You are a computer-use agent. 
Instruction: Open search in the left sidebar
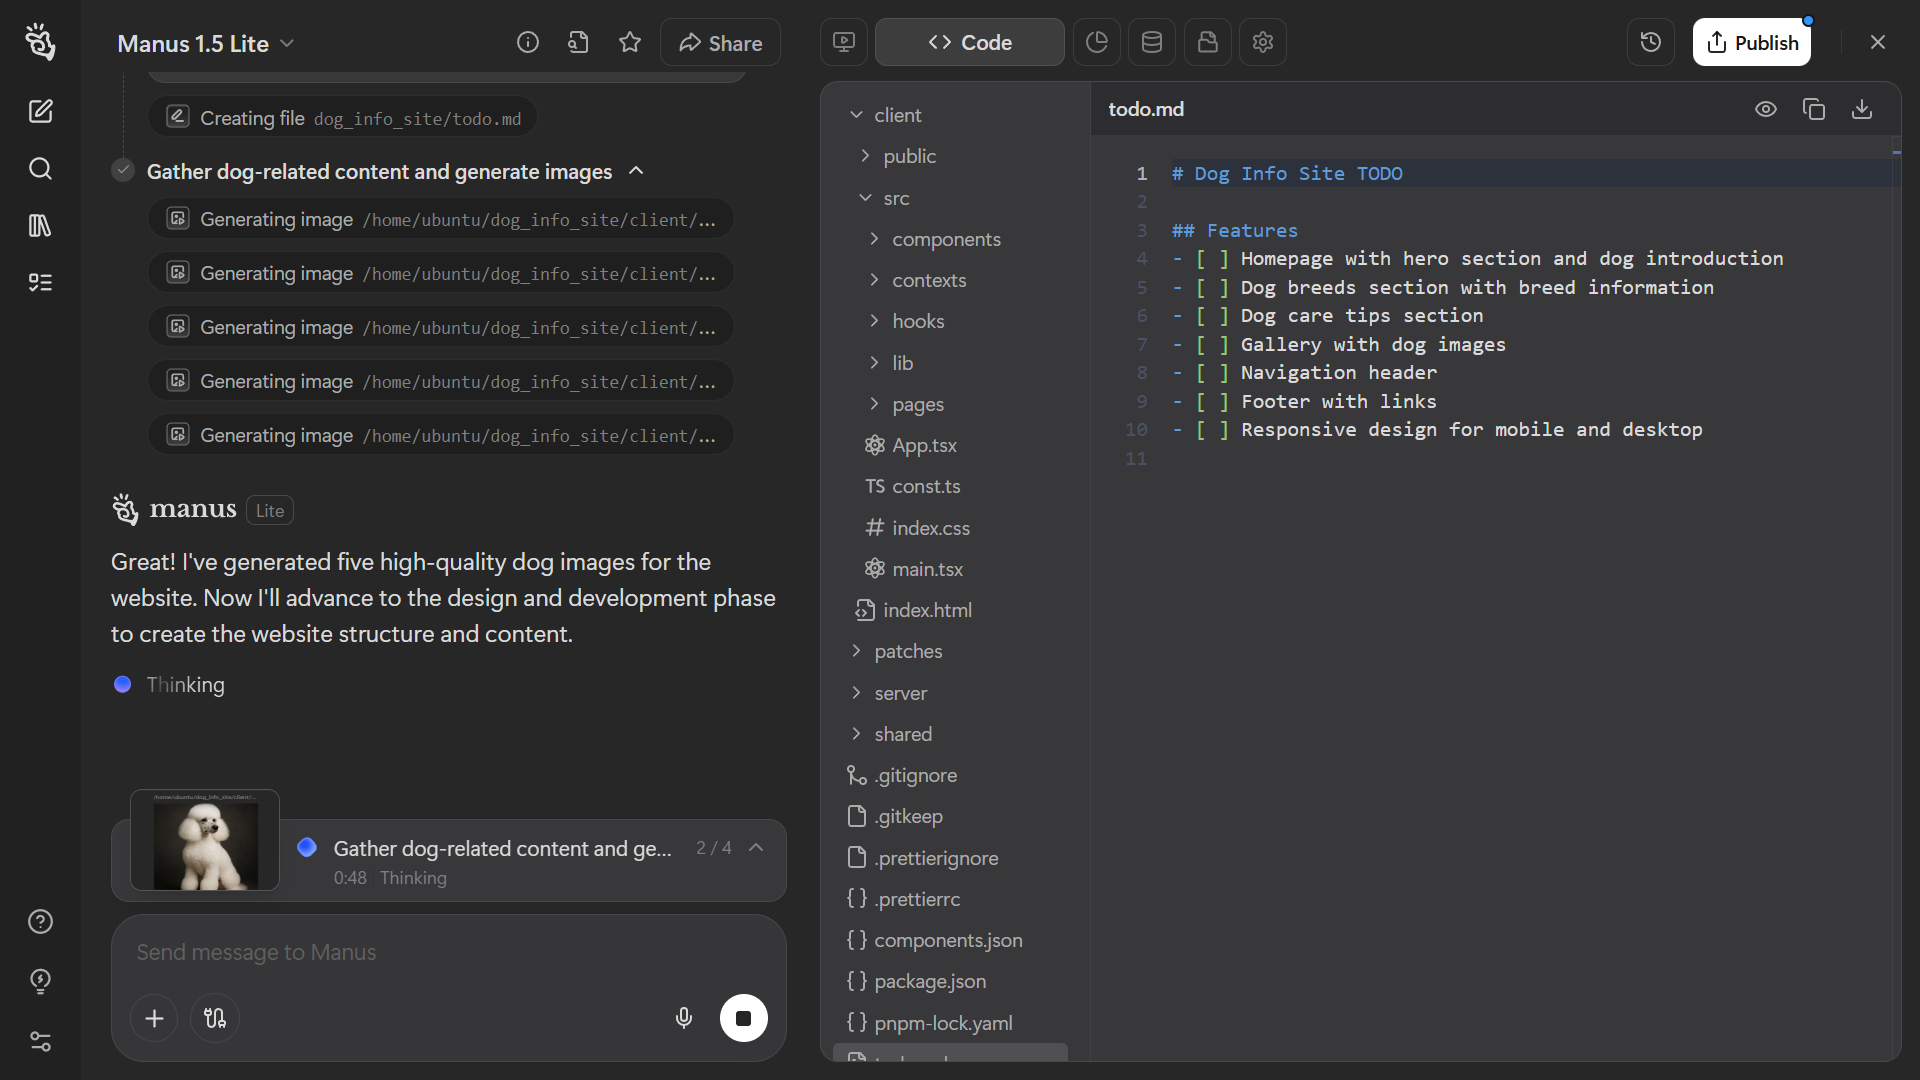[x=40, y=169]
